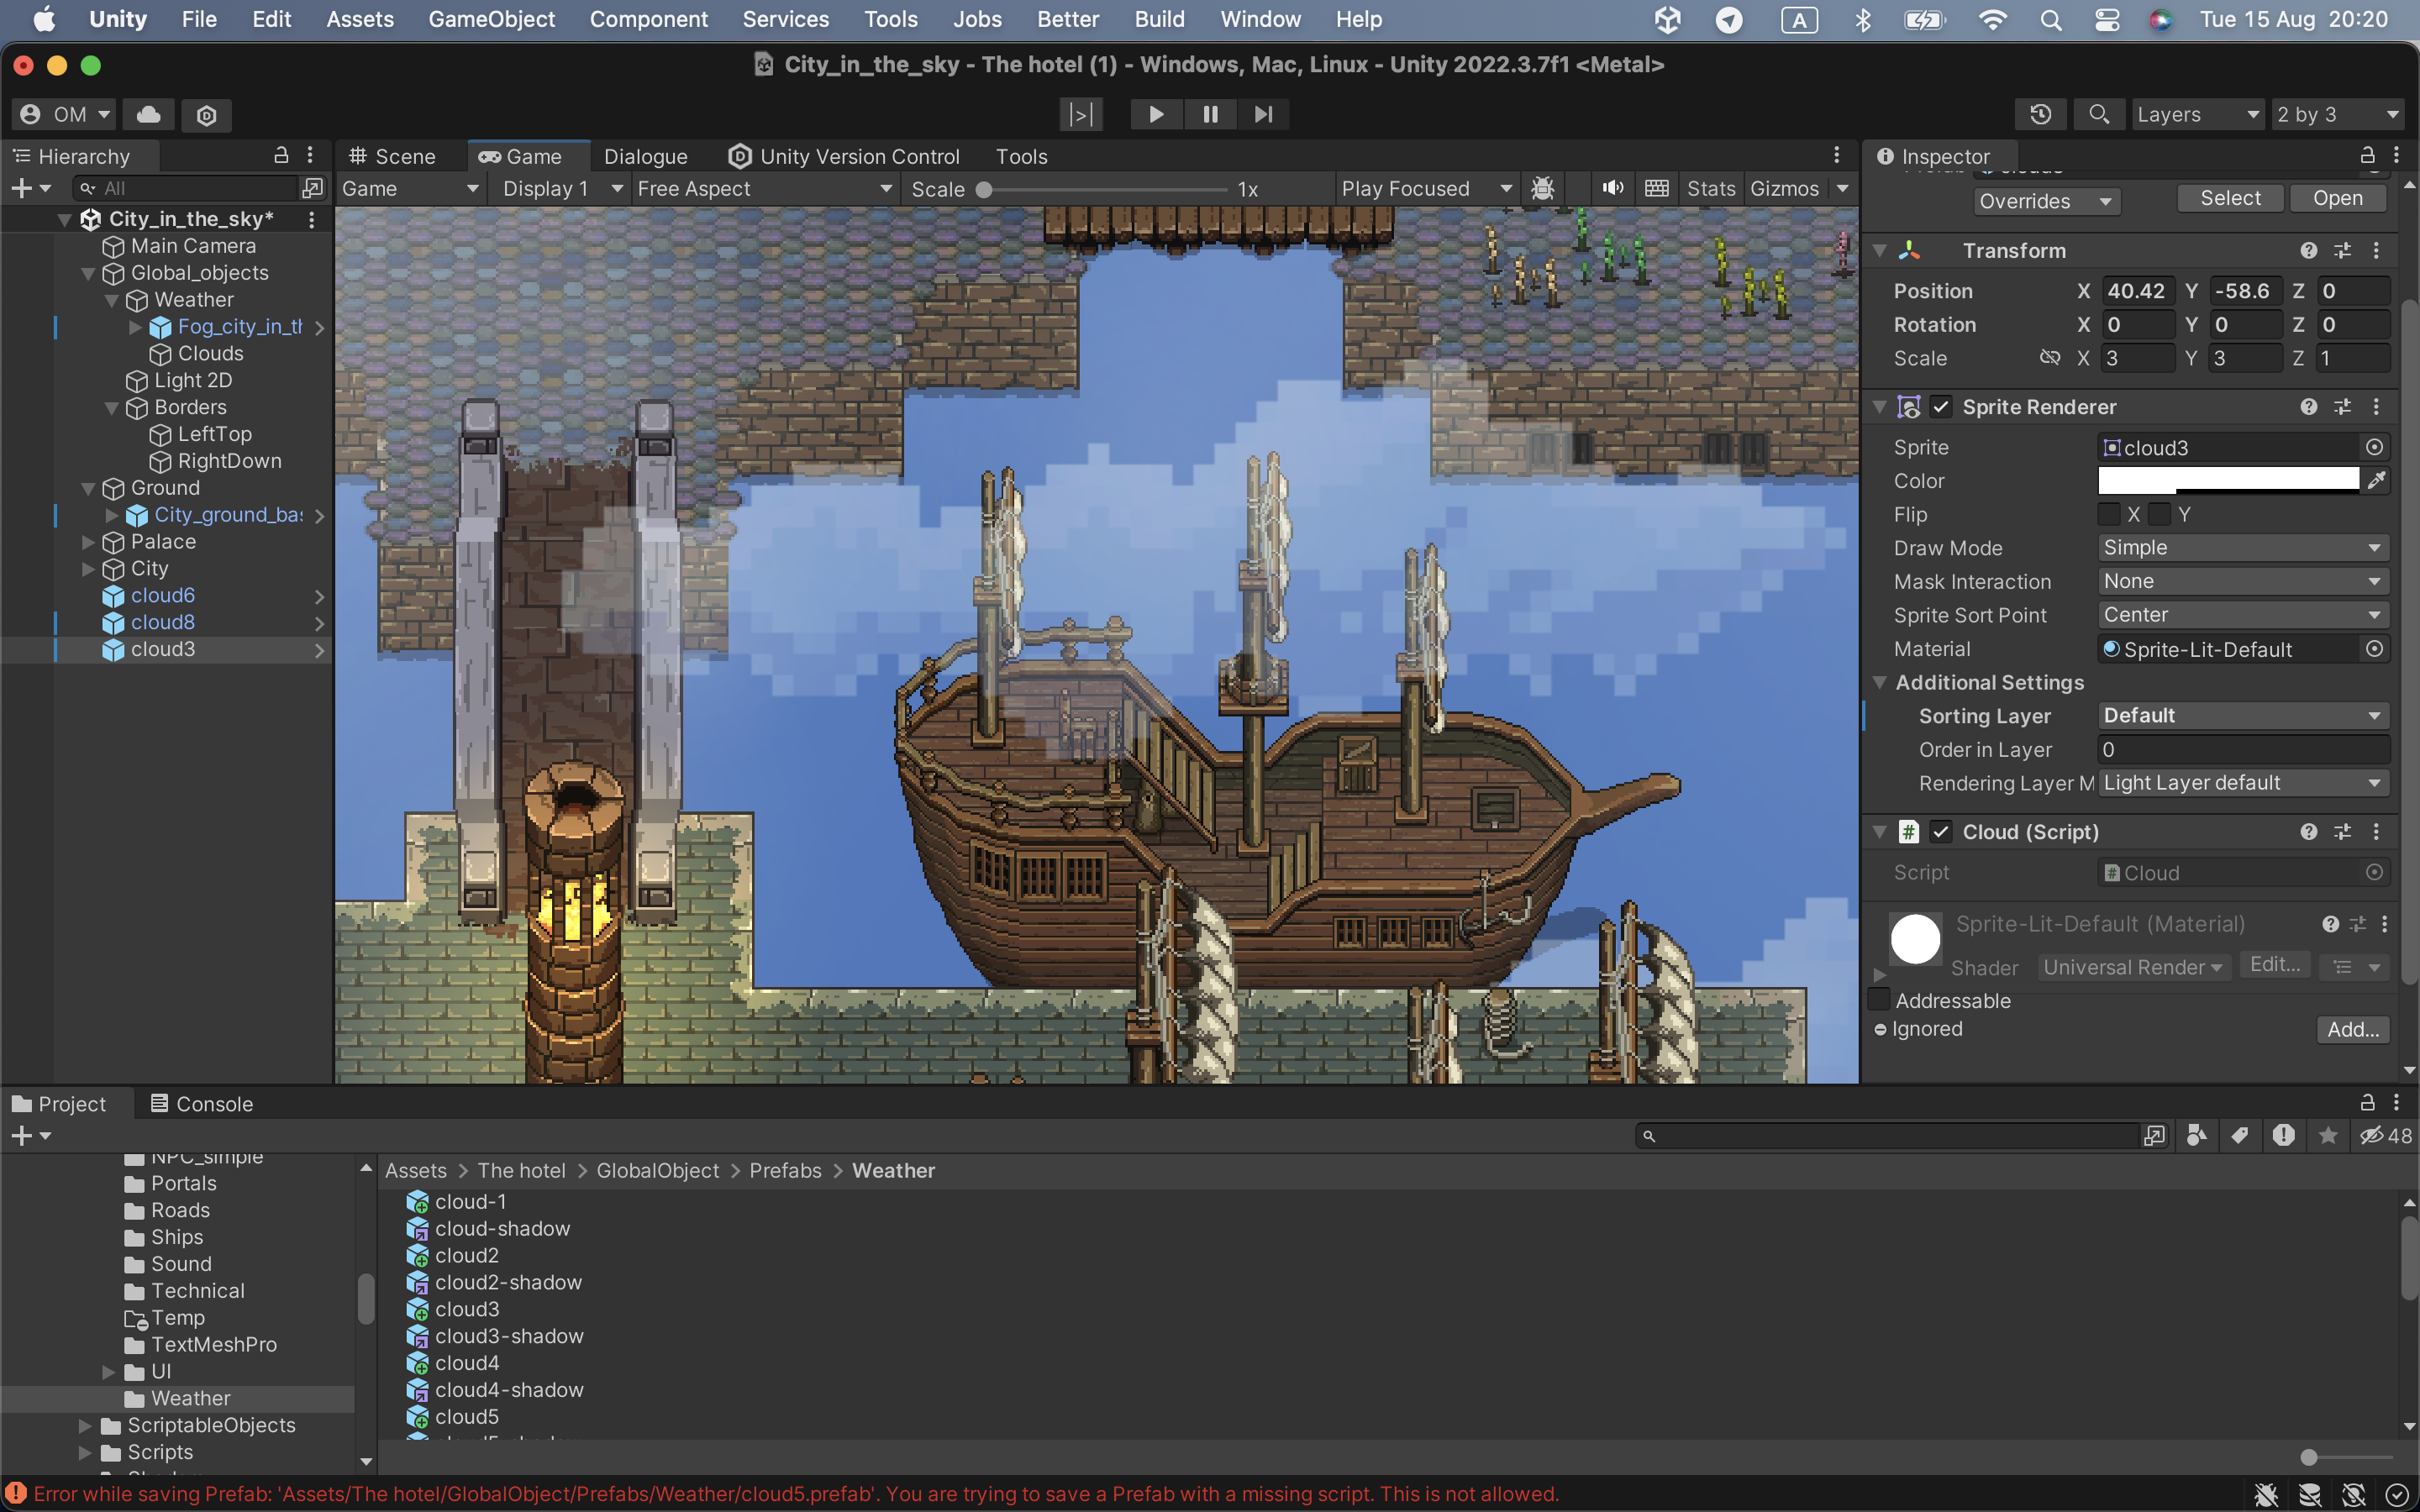Viewport: 2420px width, 1512px height.
Task: Collapse the Borders tree item
Action: coord(111,408)
